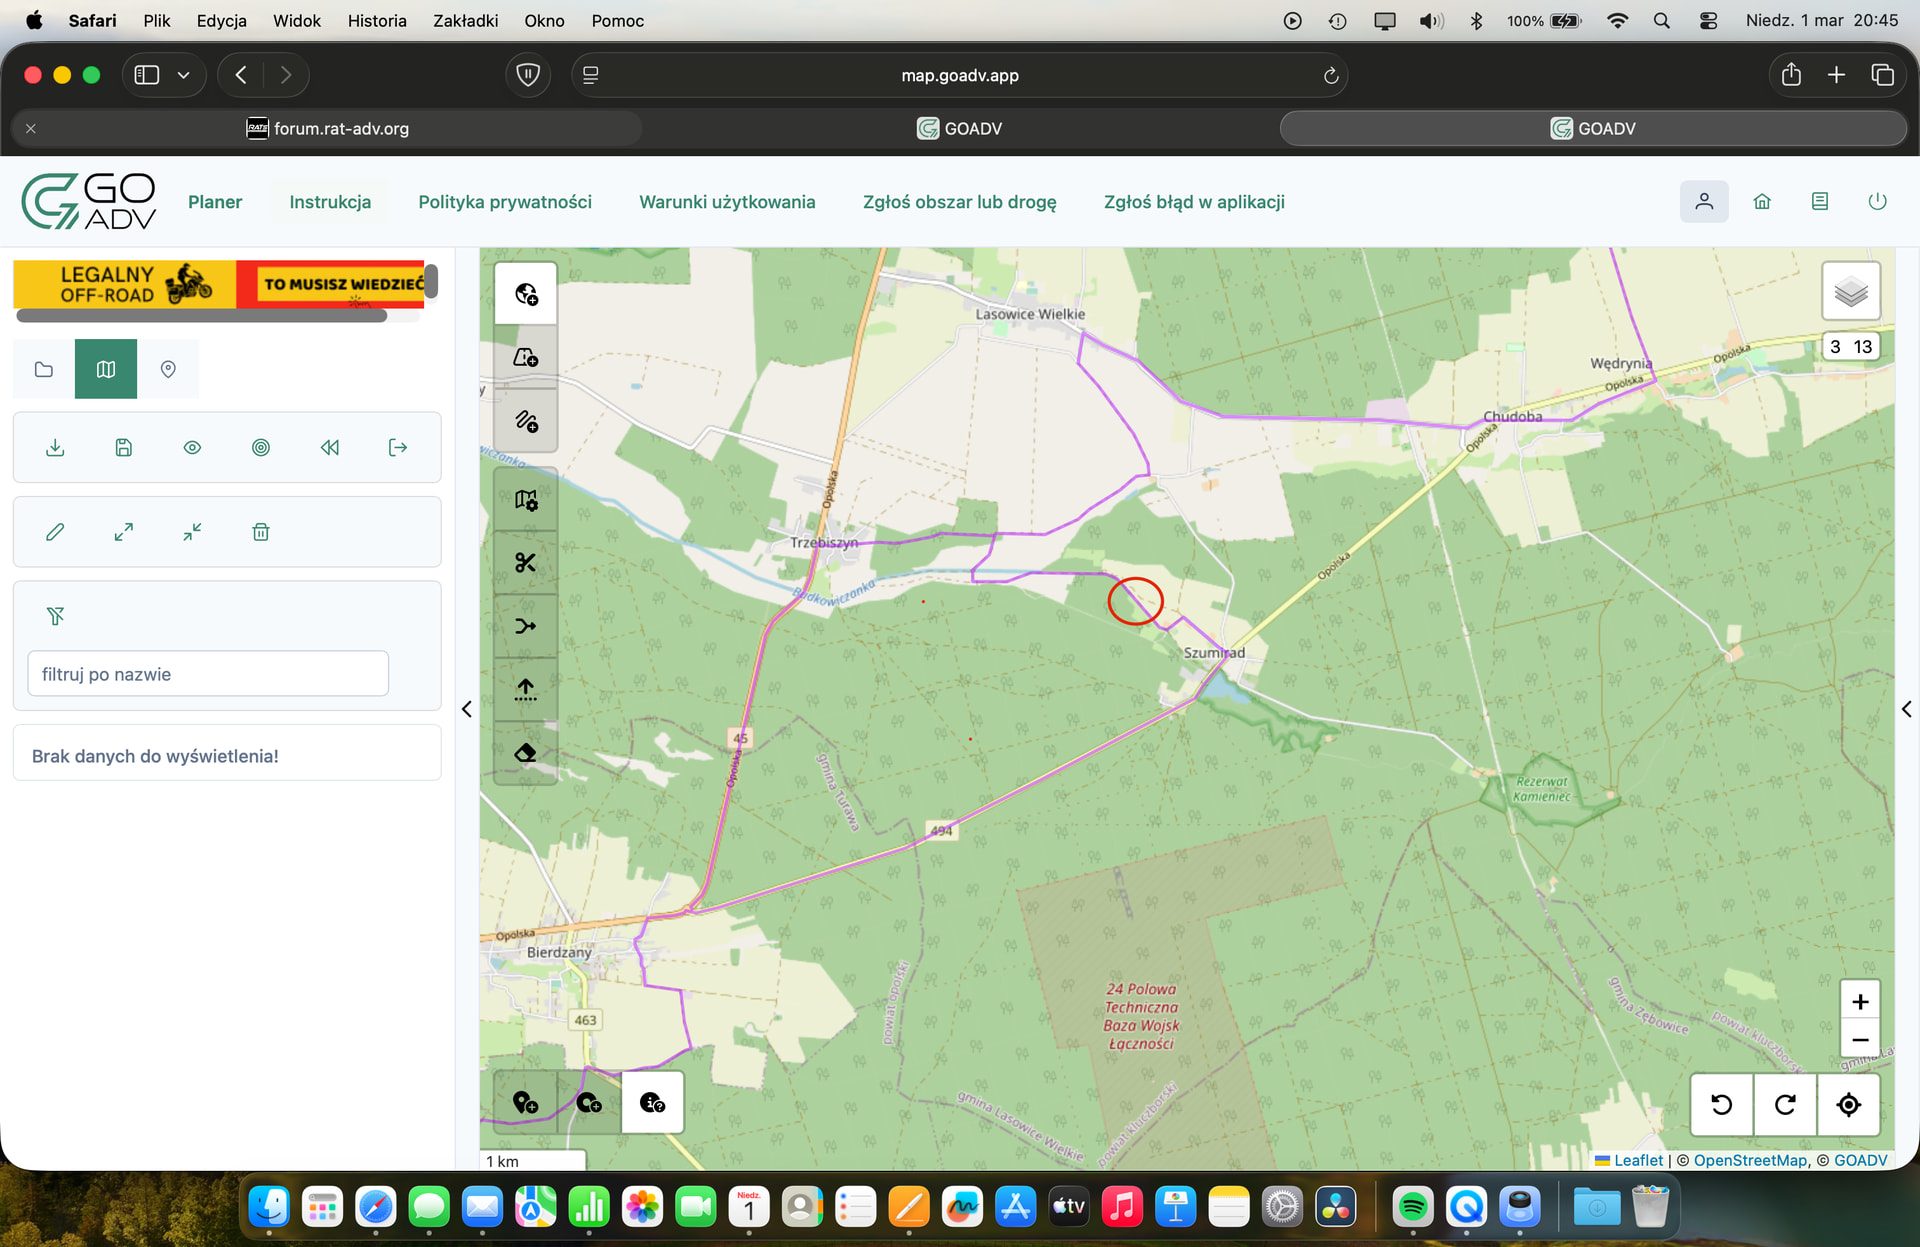
Task: Click Zgłoś błąd w aplikacji link
Action: (1194, 202)
